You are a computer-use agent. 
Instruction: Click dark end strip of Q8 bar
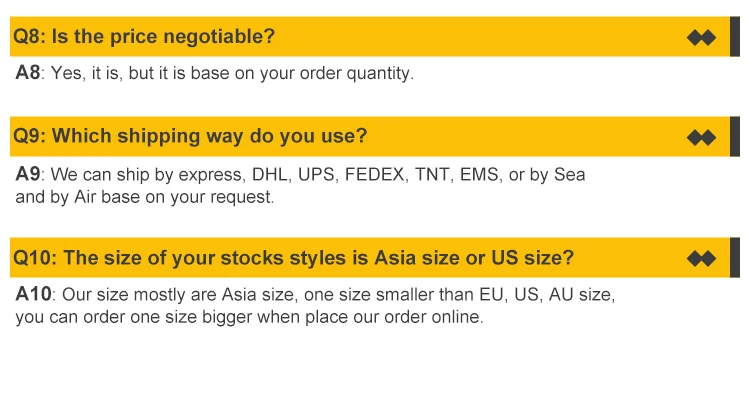tap(735, 37)
